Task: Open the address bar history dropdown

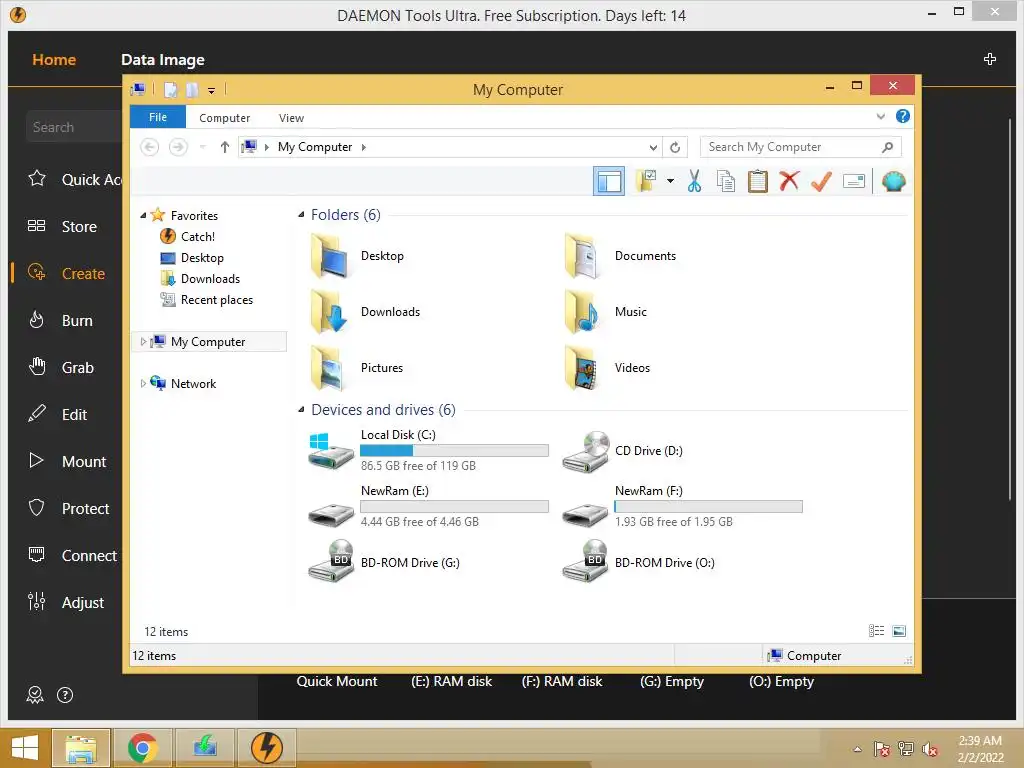Action: pos(652,148)
